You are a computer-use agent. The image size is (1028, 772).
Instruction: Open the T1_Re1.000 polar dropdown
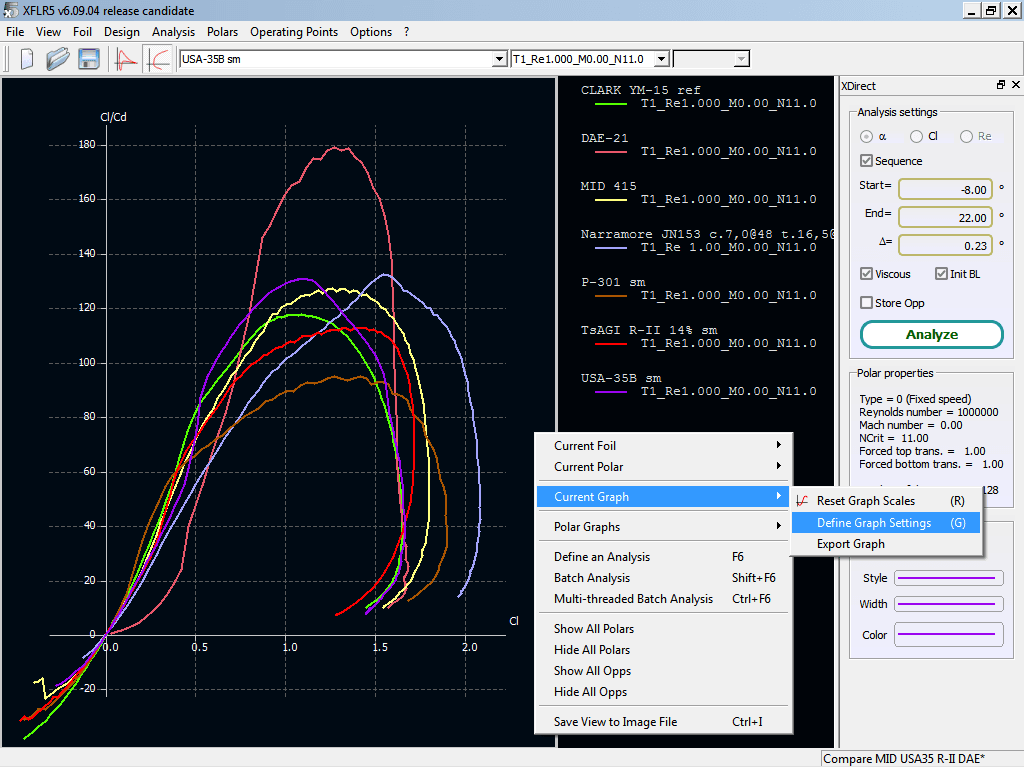[662, 60]
